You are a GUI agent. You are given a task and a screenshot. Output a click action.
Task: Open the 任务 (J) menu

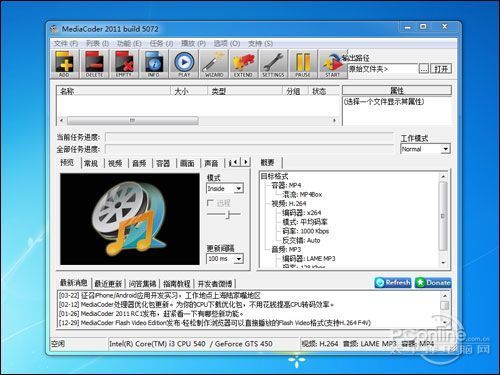click(x=161, y=43)
